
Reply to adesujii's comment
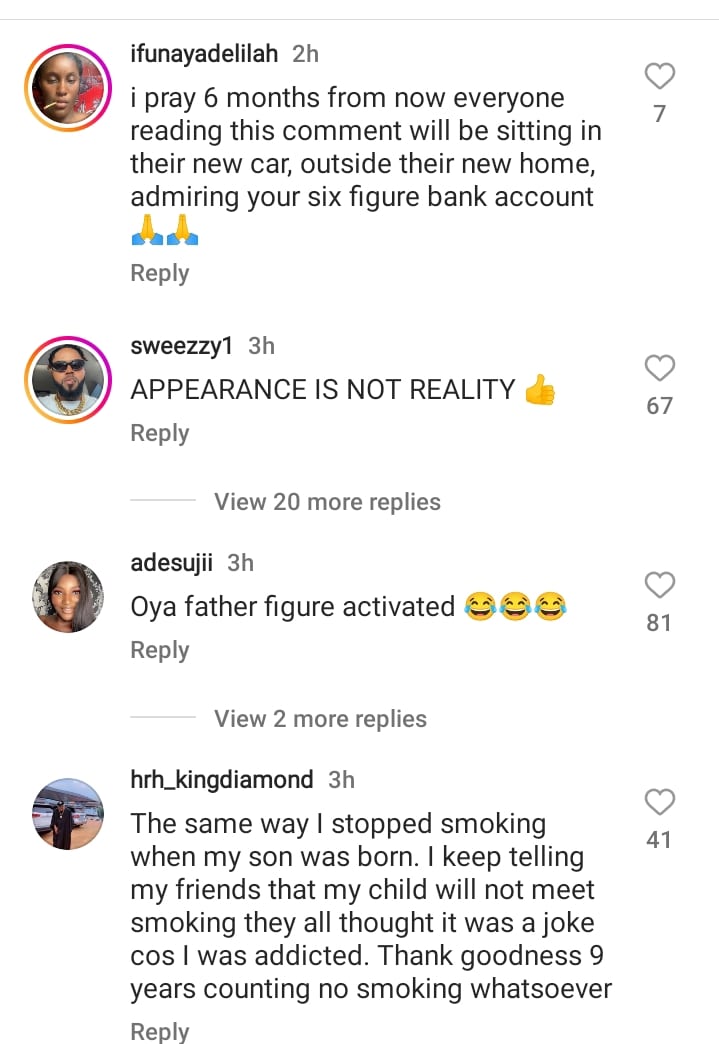click(160, 650)
